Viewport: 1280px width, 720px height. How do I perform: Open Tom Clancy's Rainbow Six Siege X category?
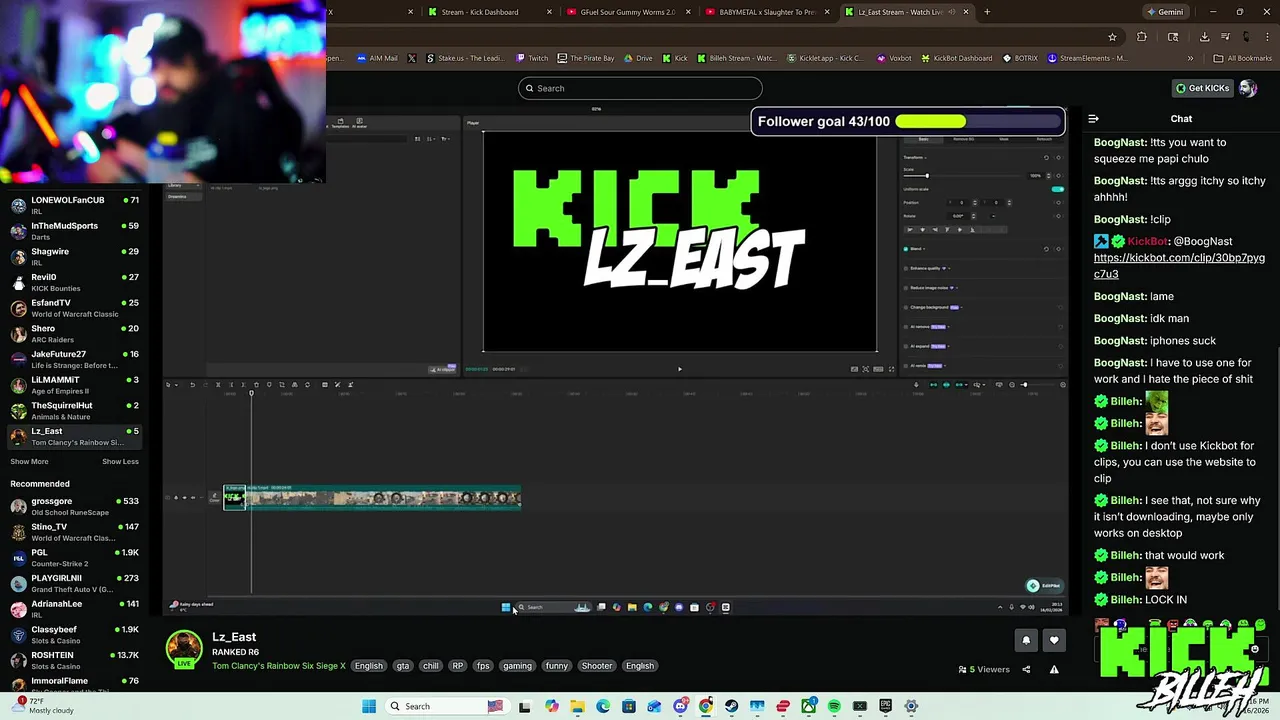tap(279, 666)
